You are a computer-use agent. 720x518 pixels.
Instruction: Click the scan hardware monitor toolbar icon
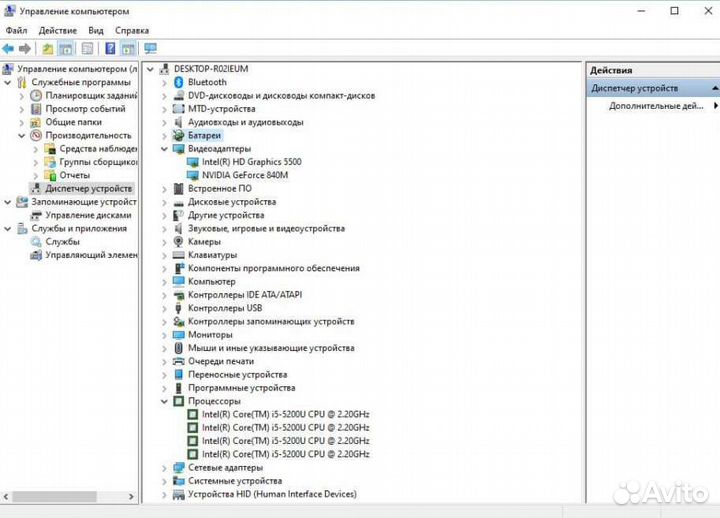150,49
